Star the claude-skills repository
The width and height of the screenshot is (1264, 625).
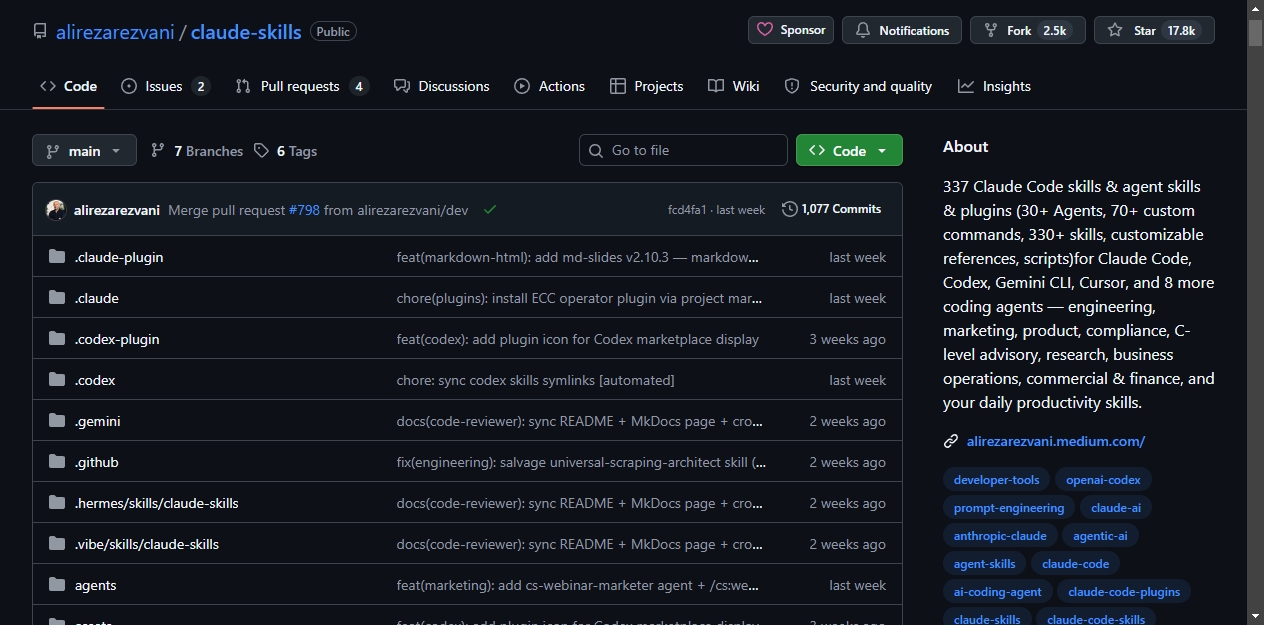pos(1154,30)
